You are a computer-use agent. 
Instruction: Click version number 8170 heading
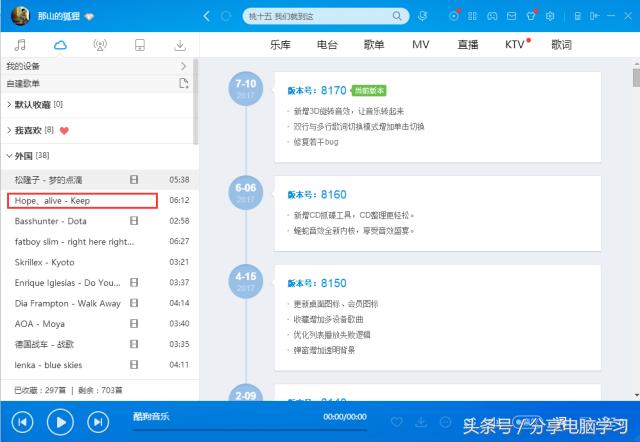[x=317, y=90]
